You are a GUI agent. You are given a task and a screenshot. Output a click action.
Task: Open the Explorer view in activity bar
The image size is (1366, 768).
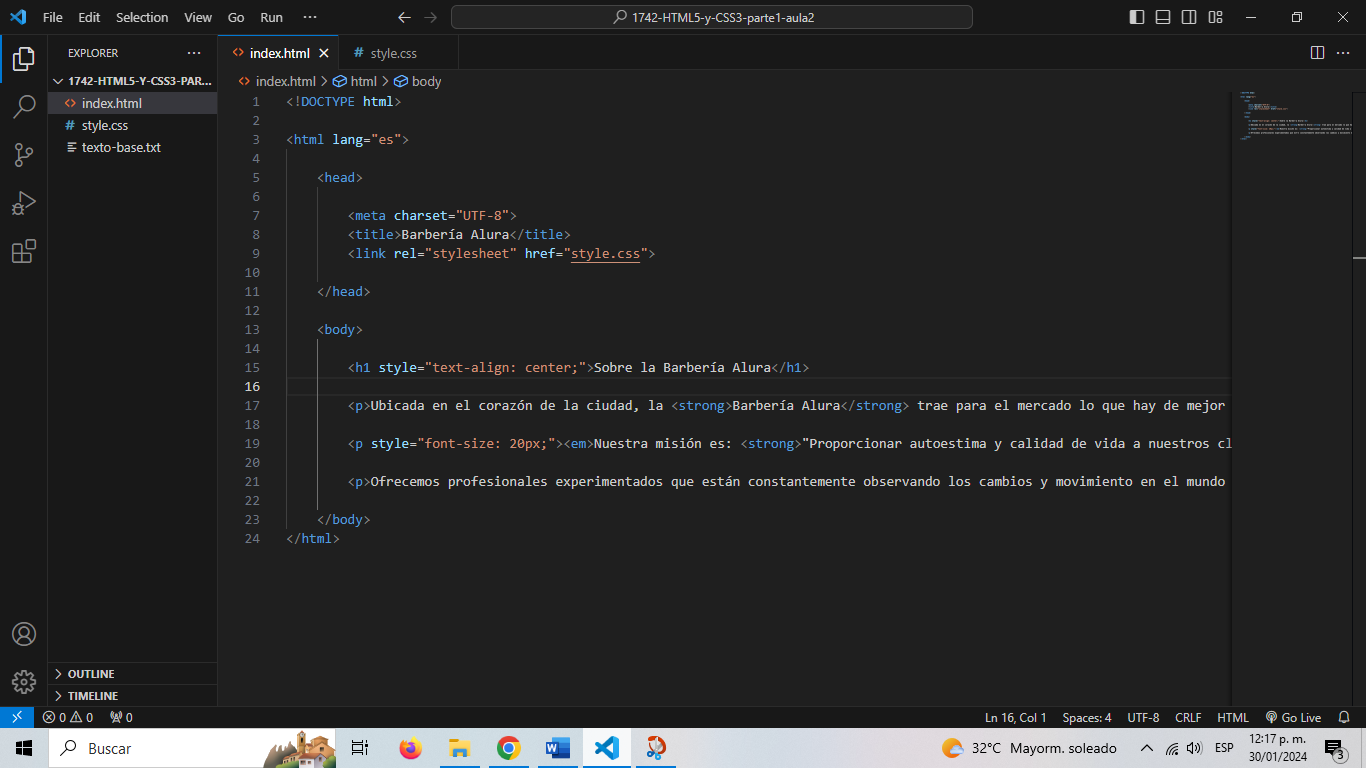click(x=24, y=59)
